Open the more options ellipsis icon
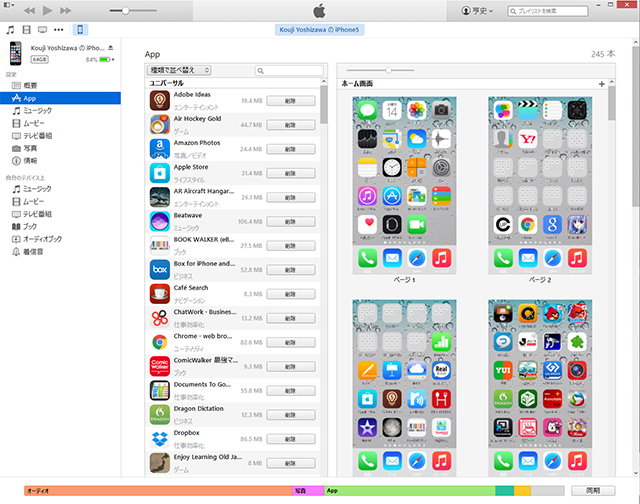The width and height of the screenshot is (640, 504). coord(59,30)
